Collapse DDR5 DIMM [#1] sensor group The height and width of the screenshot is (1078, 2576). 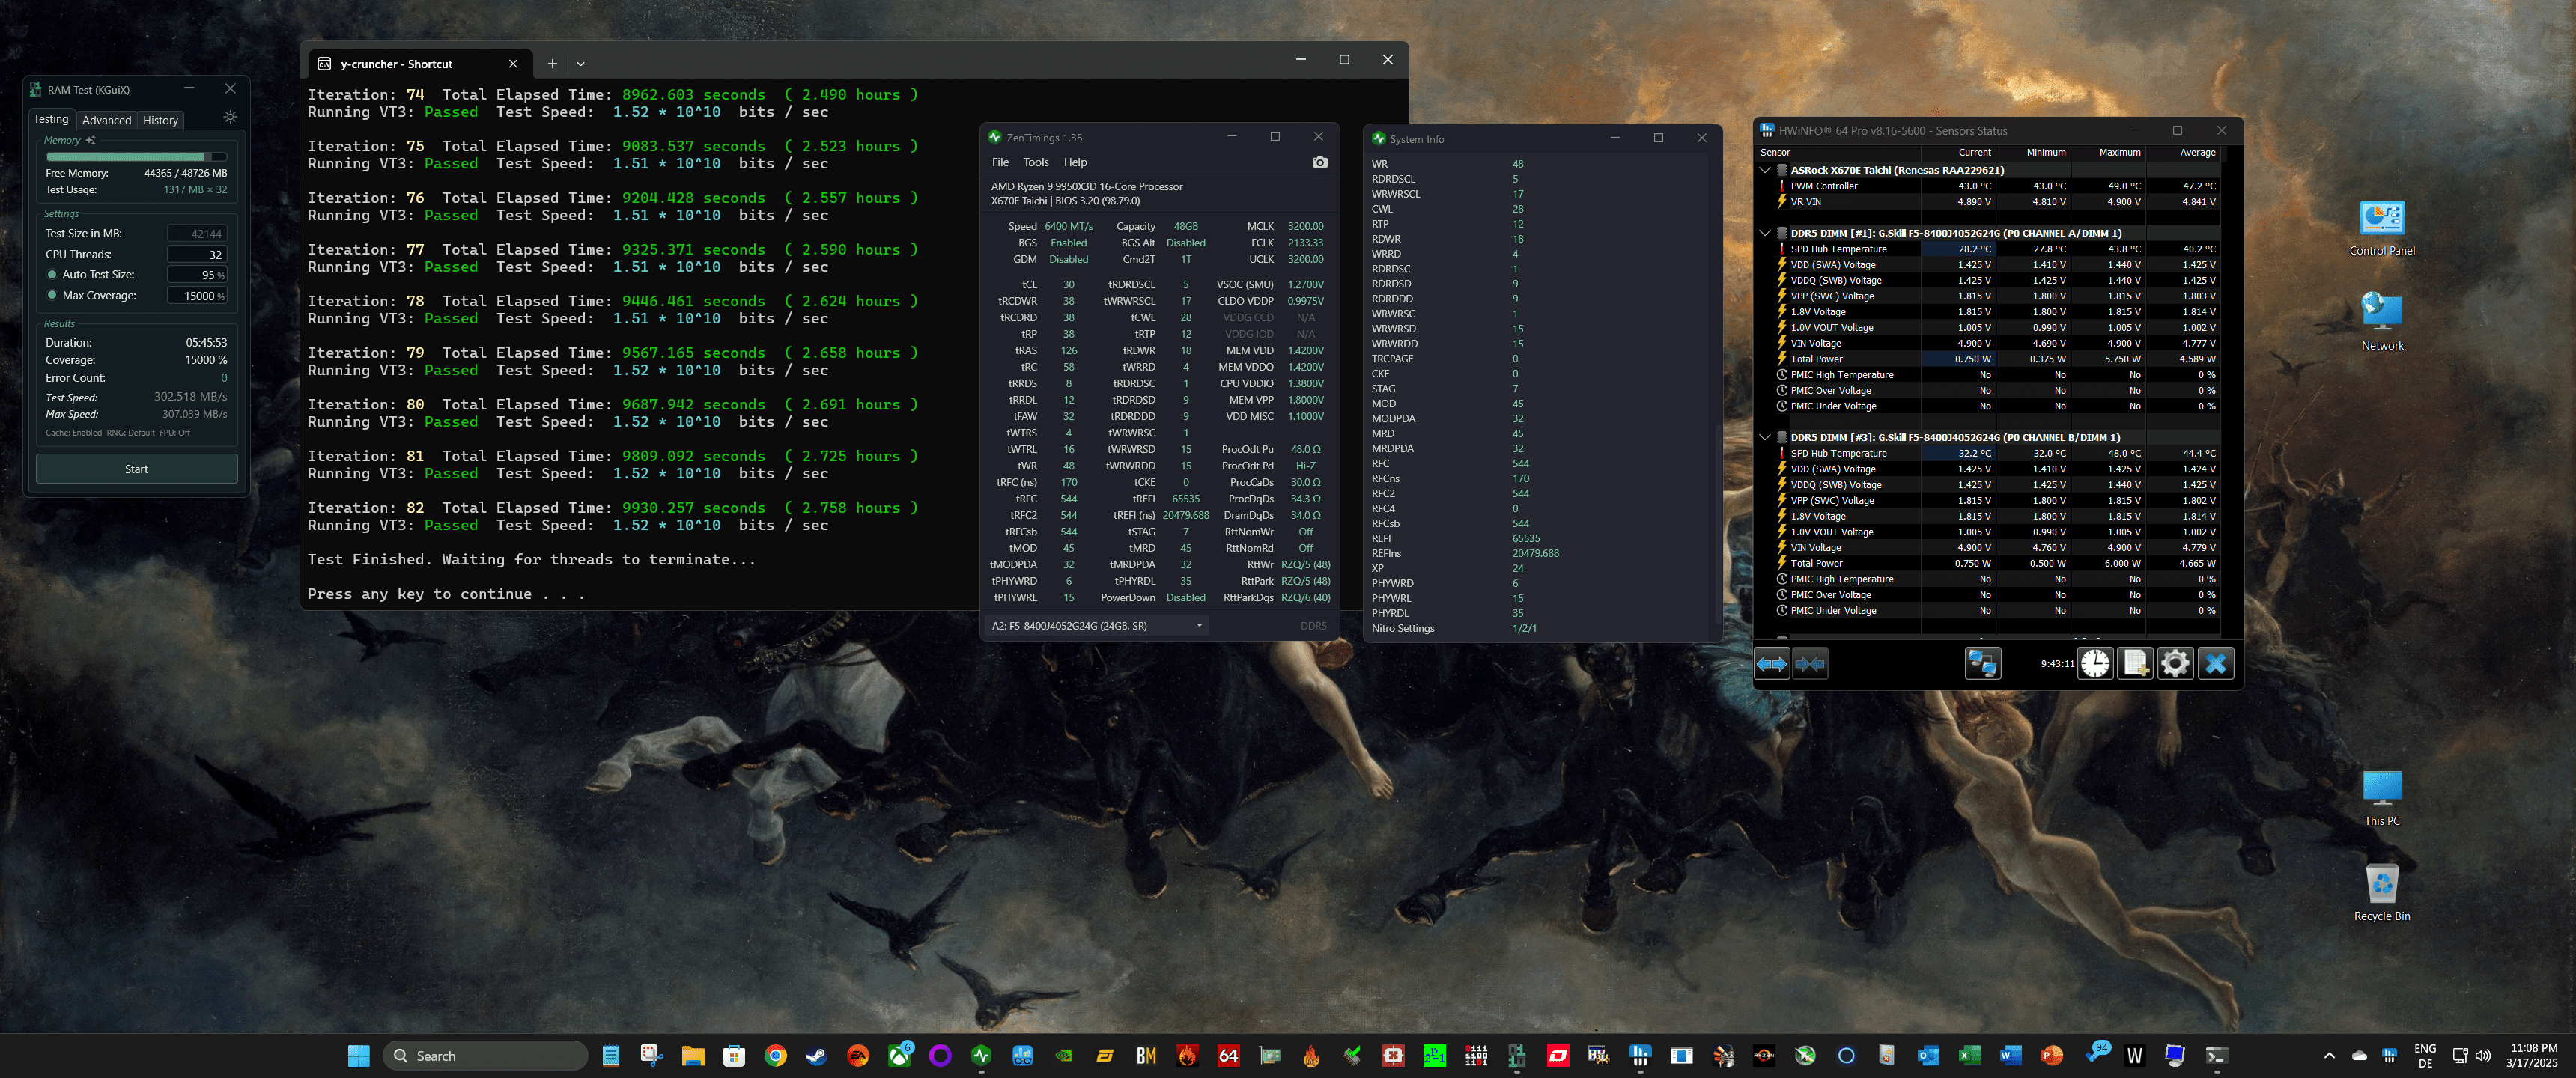[x=1765, y=233]
